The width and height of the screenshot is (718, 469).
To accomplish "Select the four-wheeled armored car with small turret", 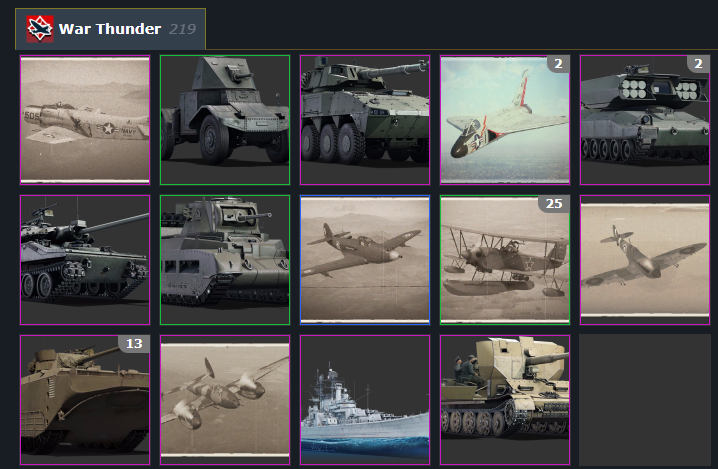I will [225, 120].
